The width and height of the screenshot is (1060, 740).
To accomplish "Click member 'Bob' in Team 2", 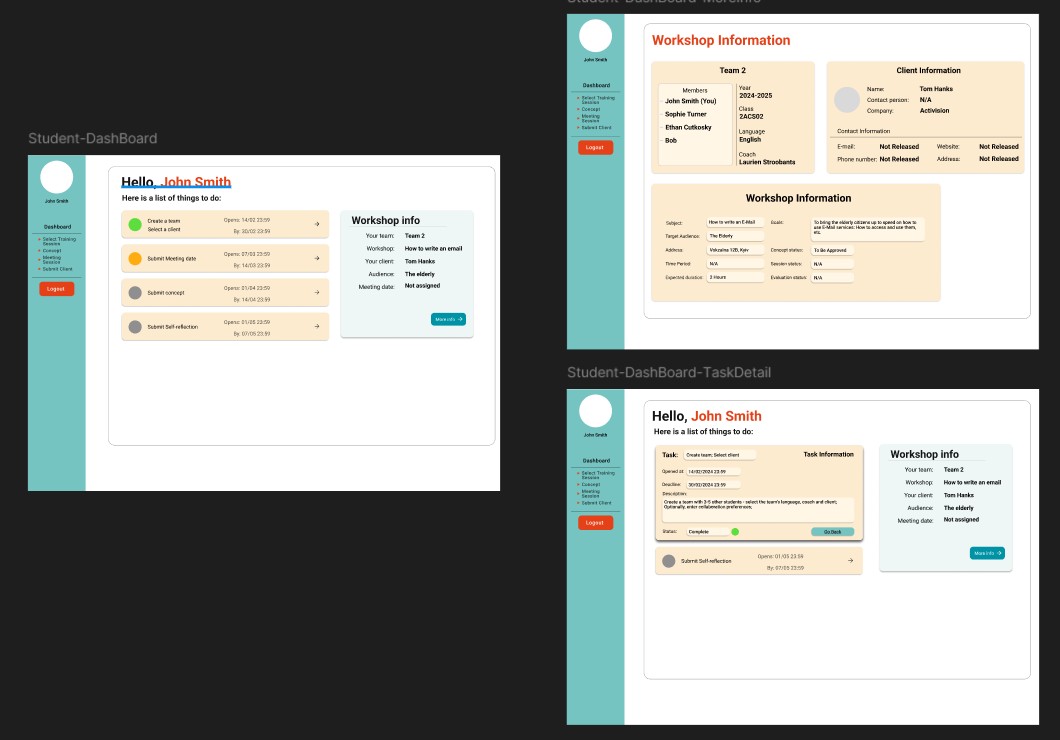I will coord(671,141).
